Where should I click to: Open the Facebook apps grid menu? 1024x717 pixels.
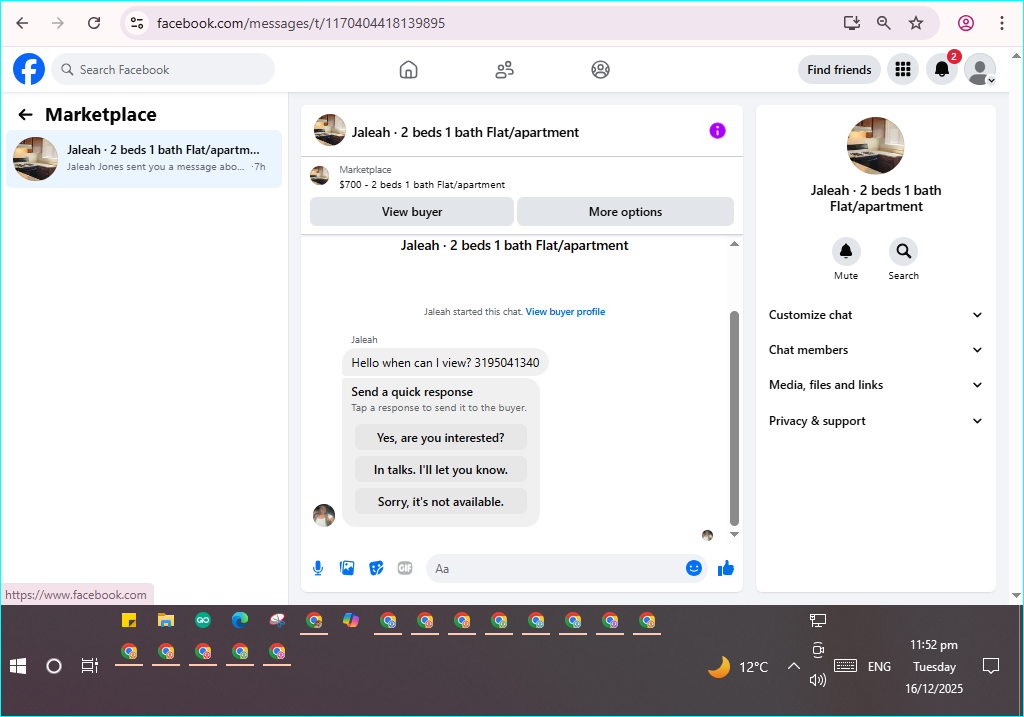(903, 69)
